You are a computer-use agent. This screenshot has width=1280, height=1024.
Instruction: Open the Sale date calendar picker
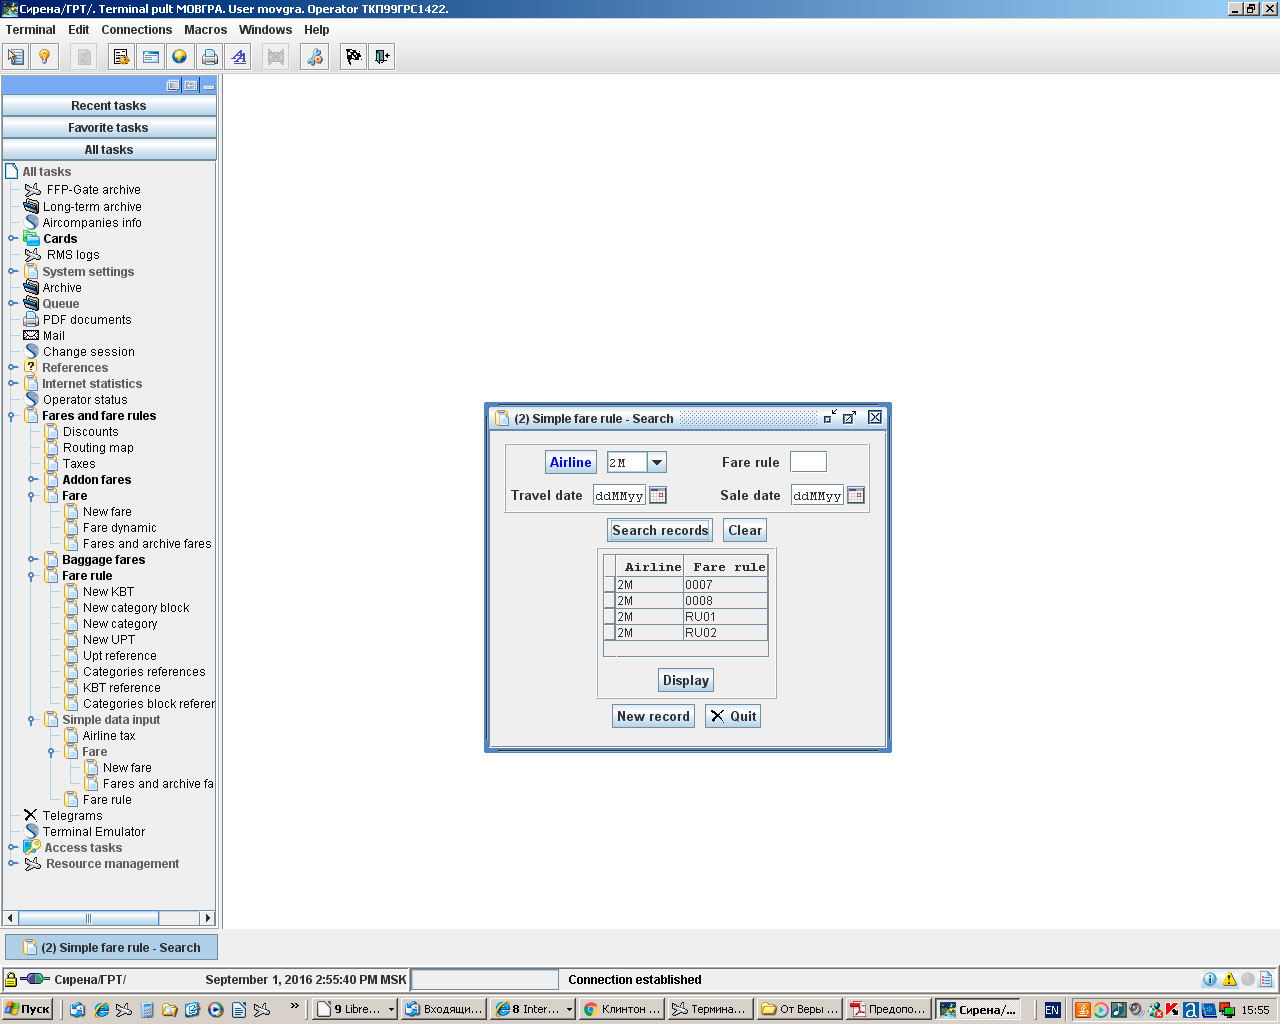click(x=856, y=495)
